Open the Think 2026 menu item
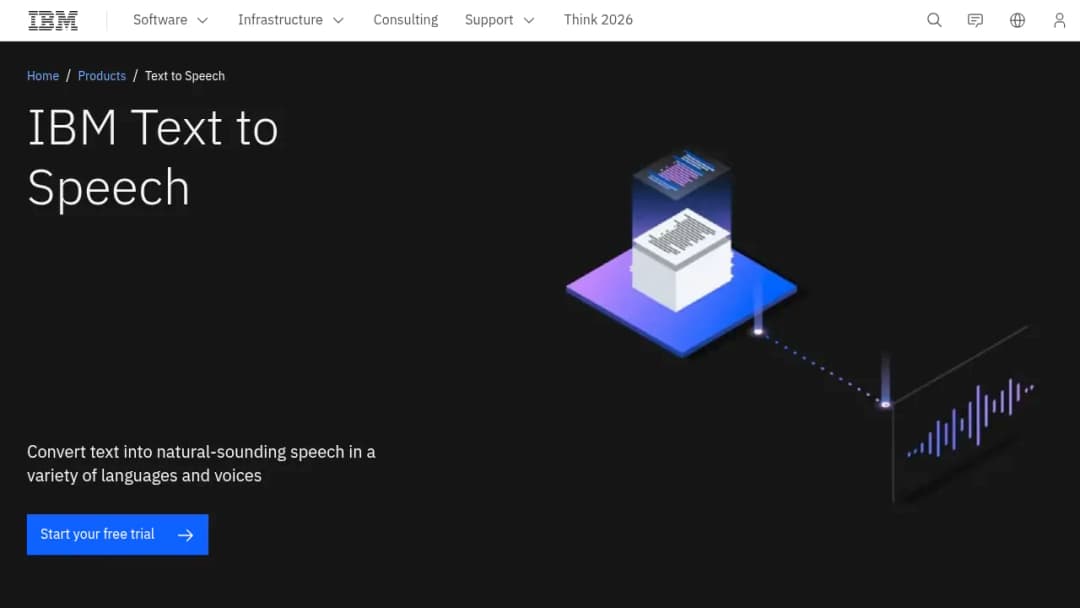The image size is (1080, 608). (598, 20)
